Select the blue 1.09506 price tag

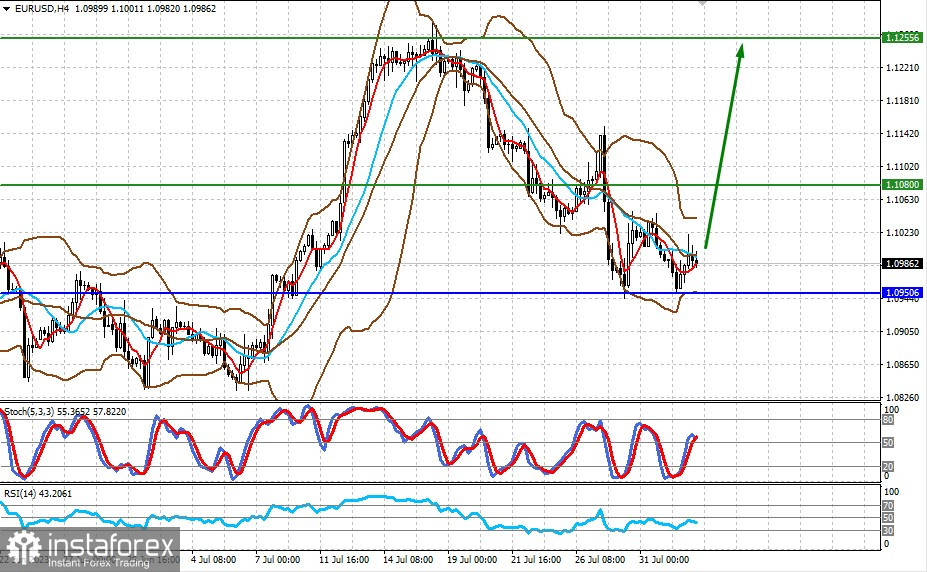point(902,292)
